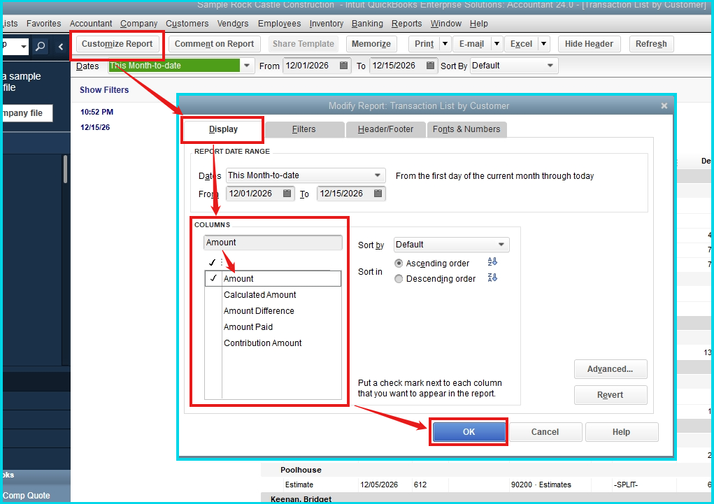The image size is (714, 504).
Task: Click the descending Z-A sort icon
Action: [492, 278]
